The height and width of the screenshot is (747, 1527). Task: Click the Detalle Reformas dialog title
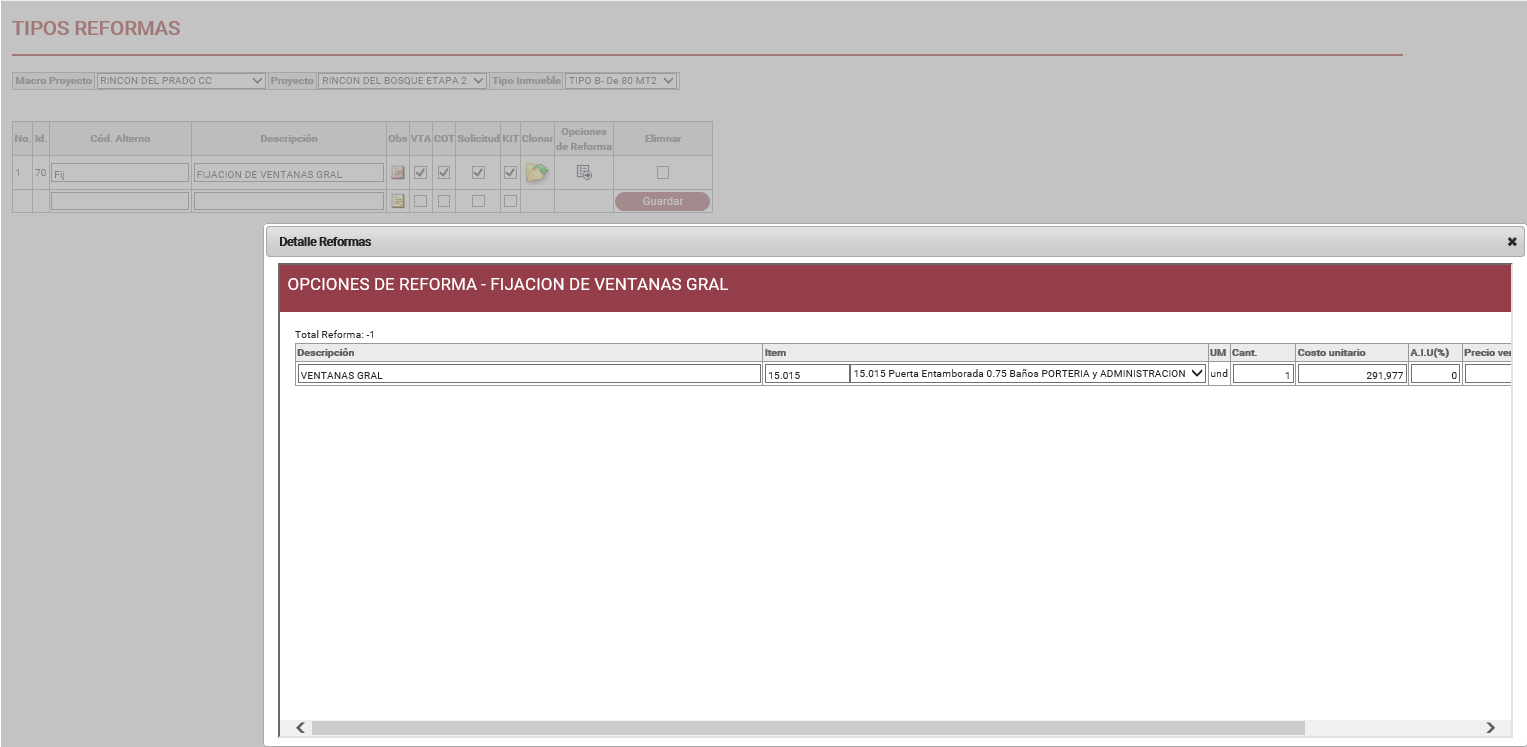(325, 242)
